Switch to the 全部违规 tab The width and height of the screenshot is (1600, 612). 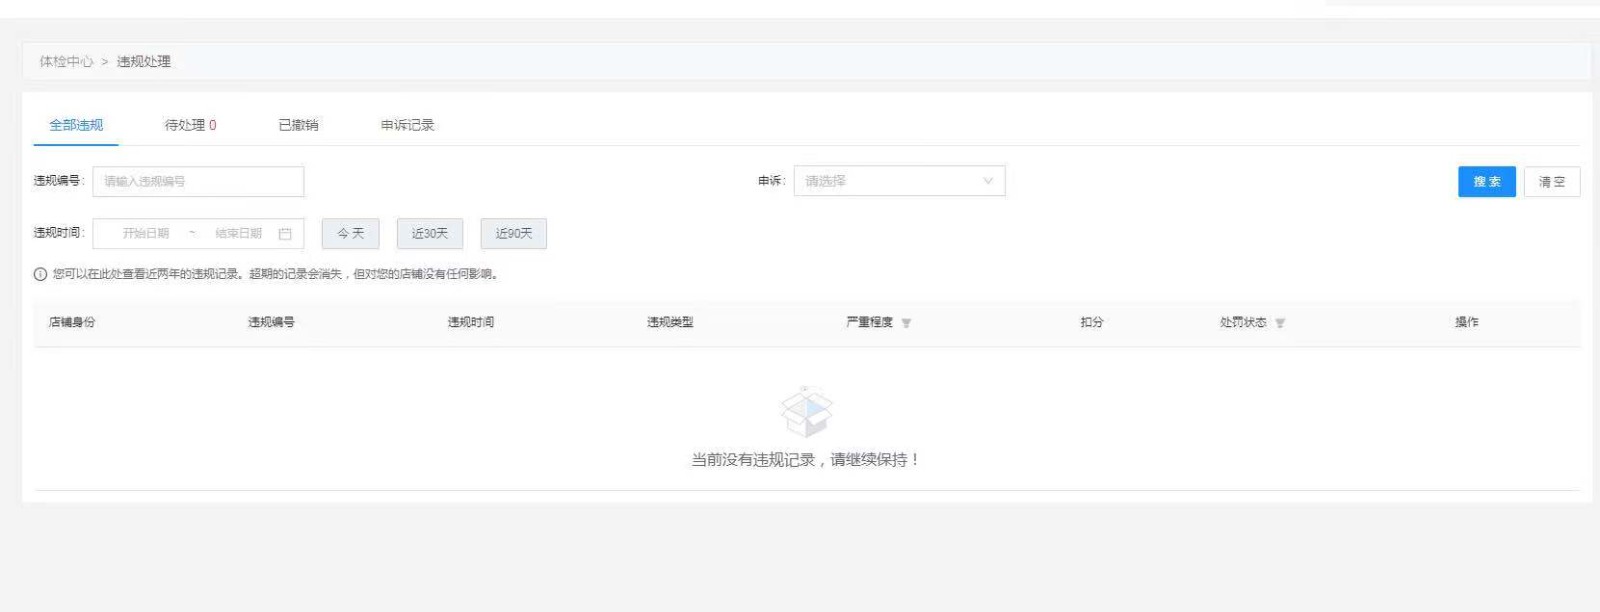(76, 125)
